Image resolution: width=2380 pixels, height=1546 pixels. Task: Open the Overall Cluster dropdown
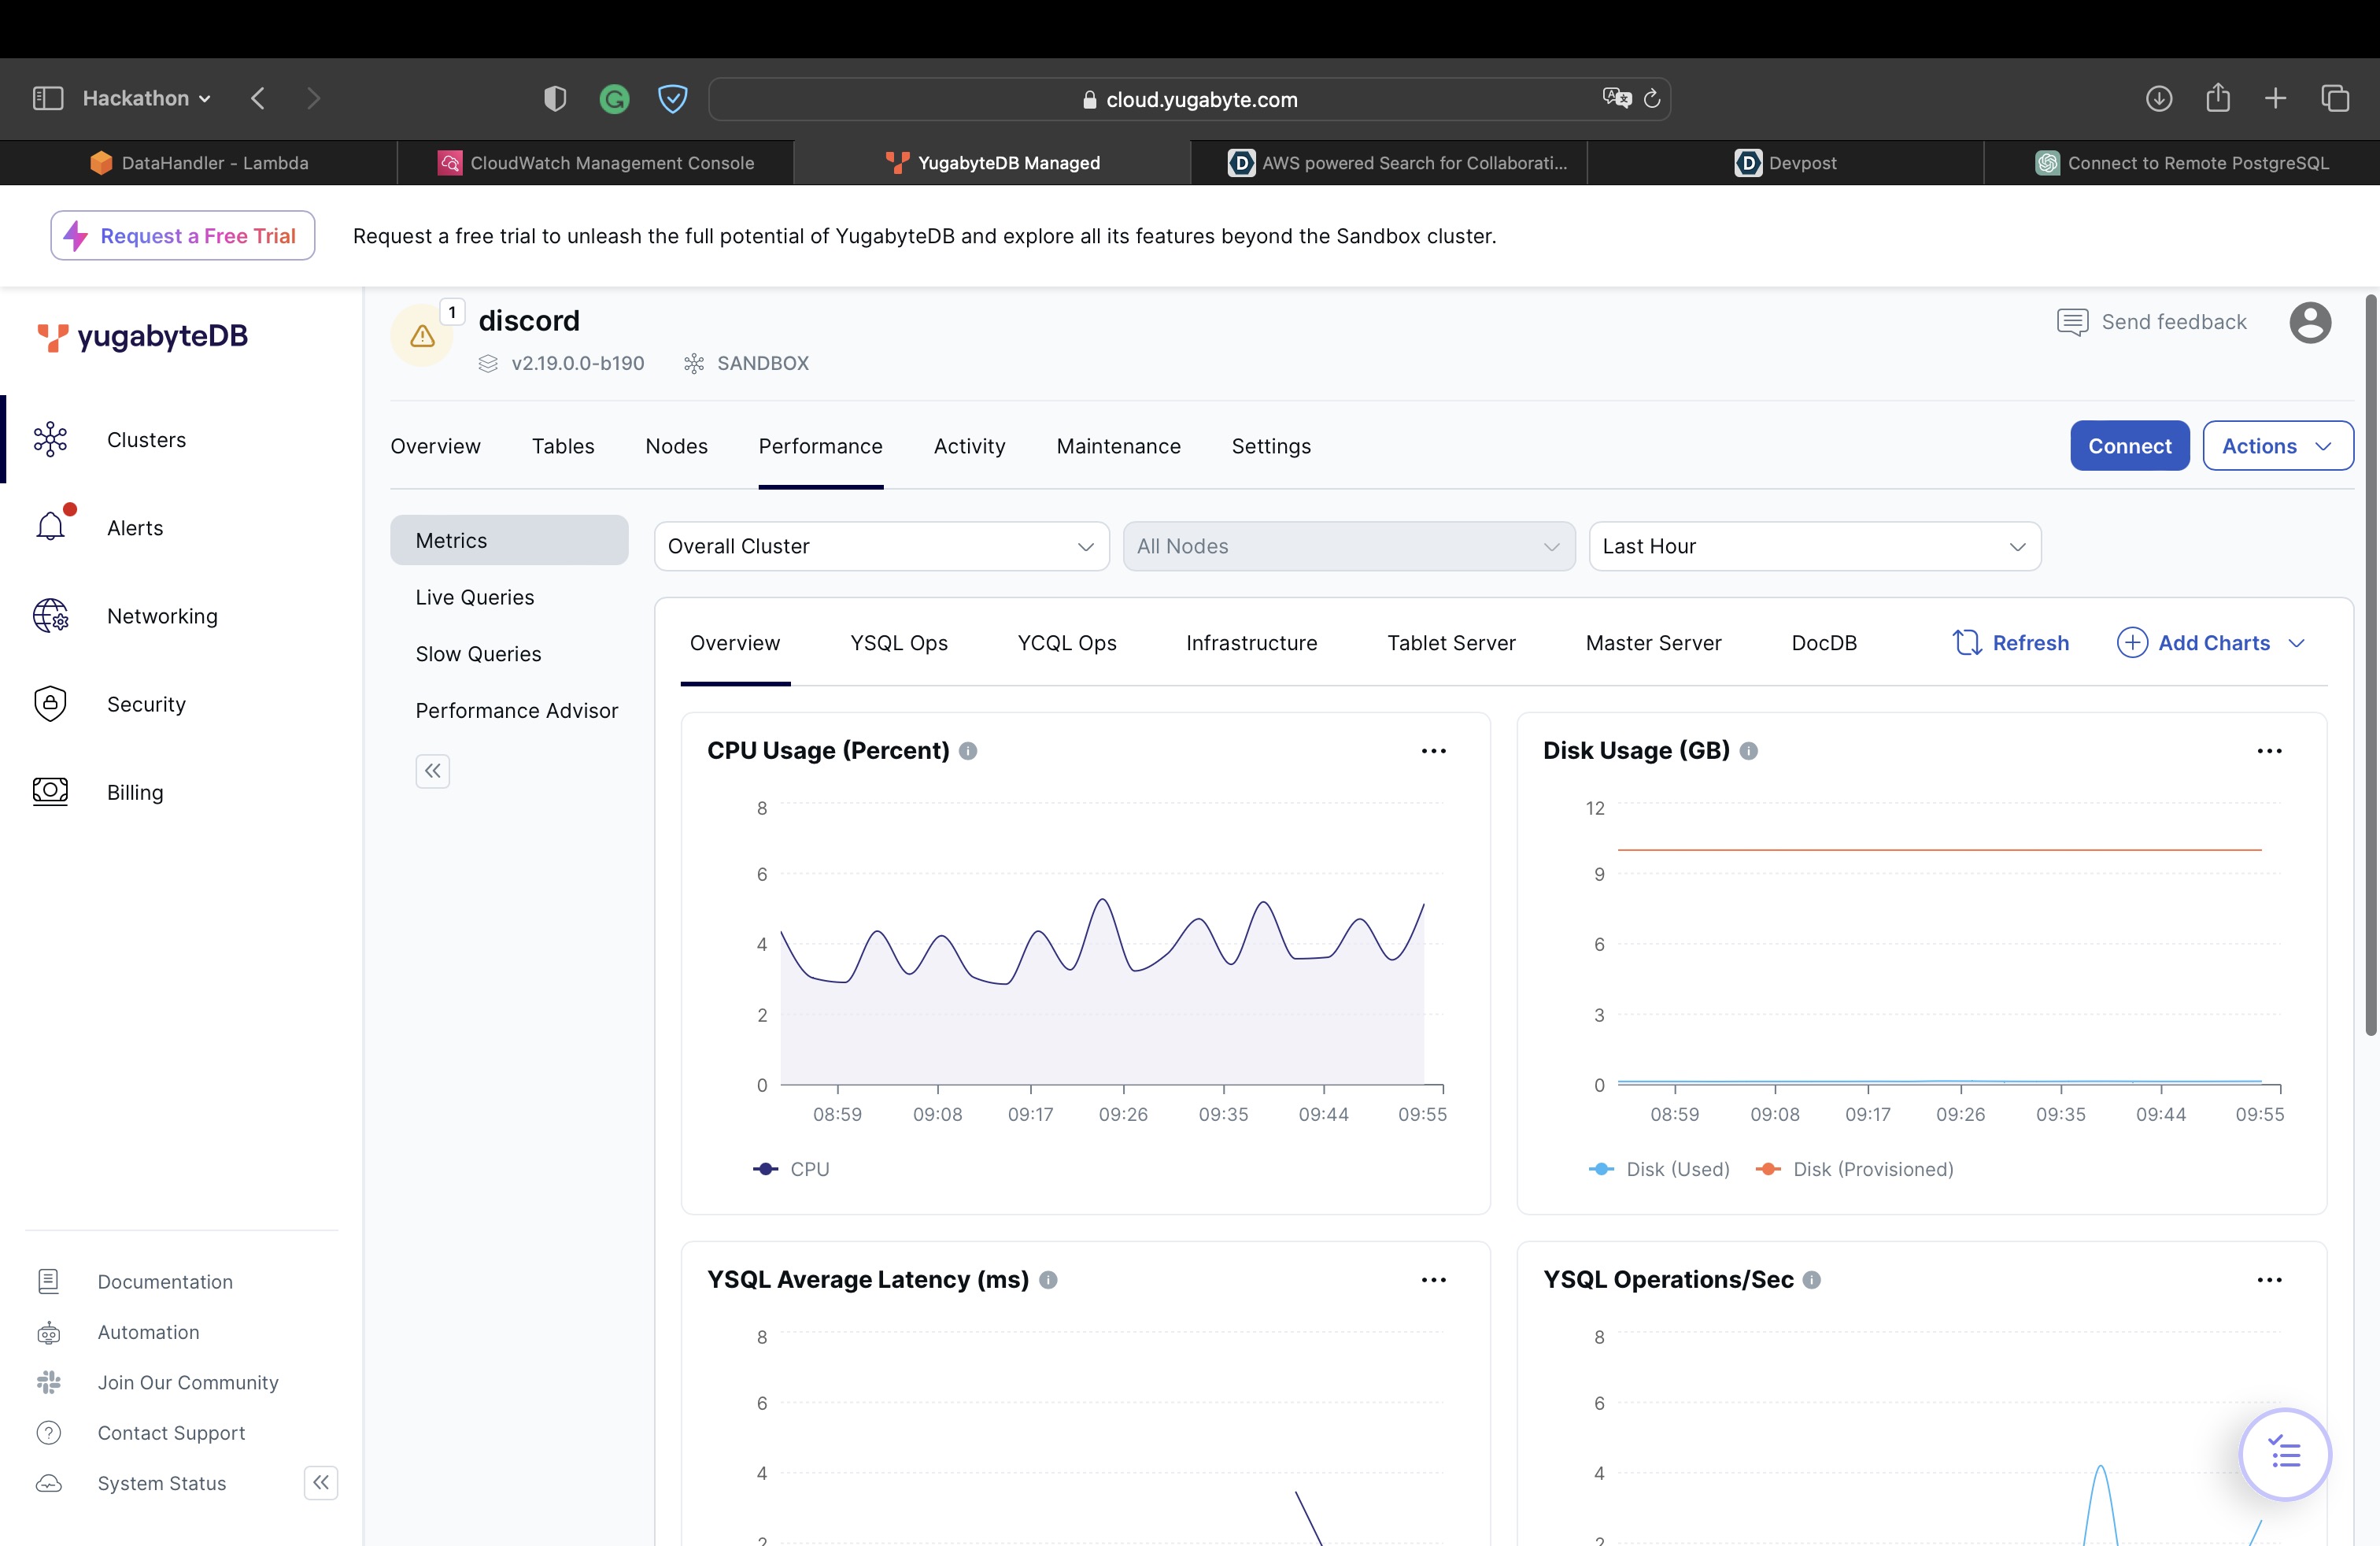[x=881, y=546]
